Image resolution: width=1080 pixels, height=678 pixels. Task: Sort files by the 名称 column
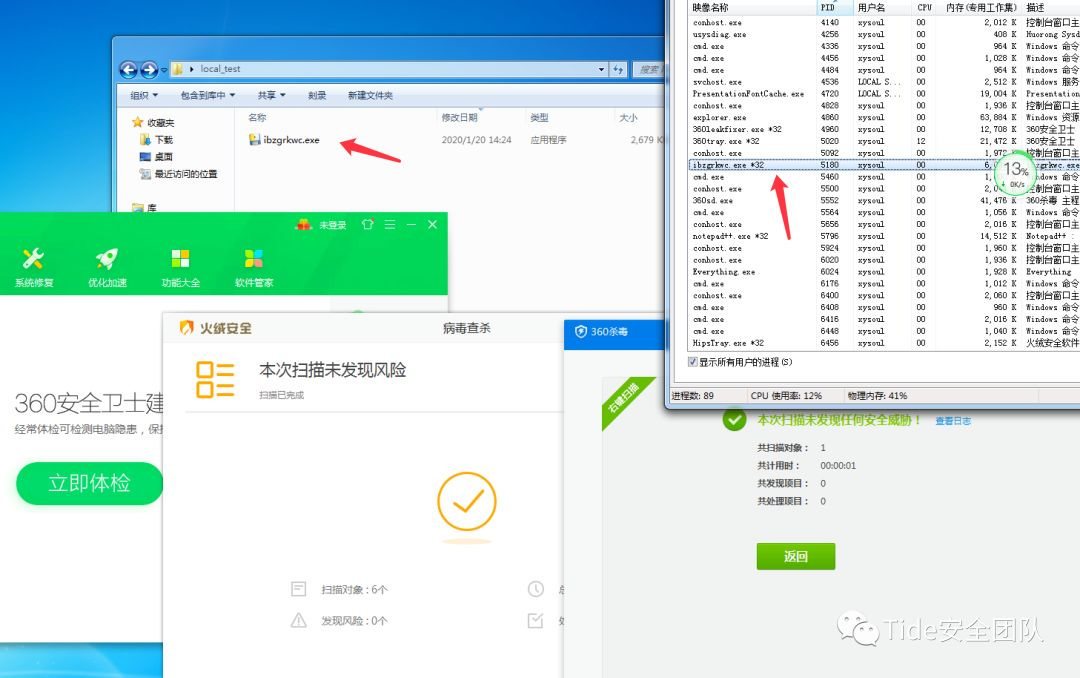[258, 118]
